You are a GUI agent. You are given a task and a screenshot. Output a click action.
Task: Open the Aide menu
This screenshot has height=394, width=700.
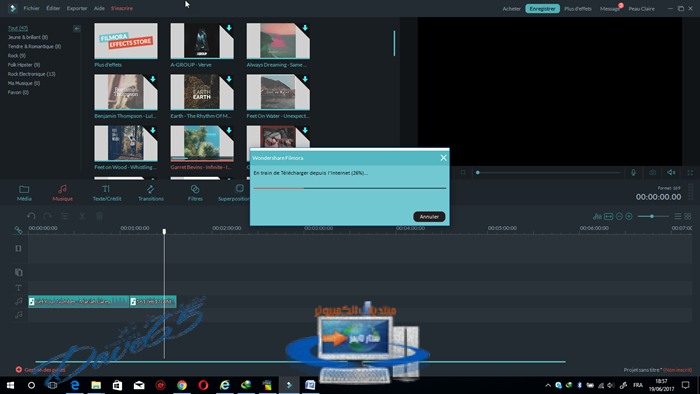(x=99, y=8)
